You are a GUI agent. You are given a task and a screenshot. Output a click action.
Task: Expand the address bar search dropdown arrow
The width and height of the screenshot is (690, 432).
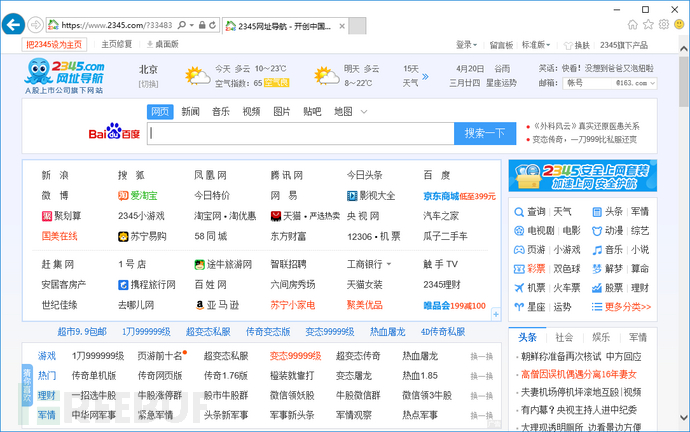[192, 25]
